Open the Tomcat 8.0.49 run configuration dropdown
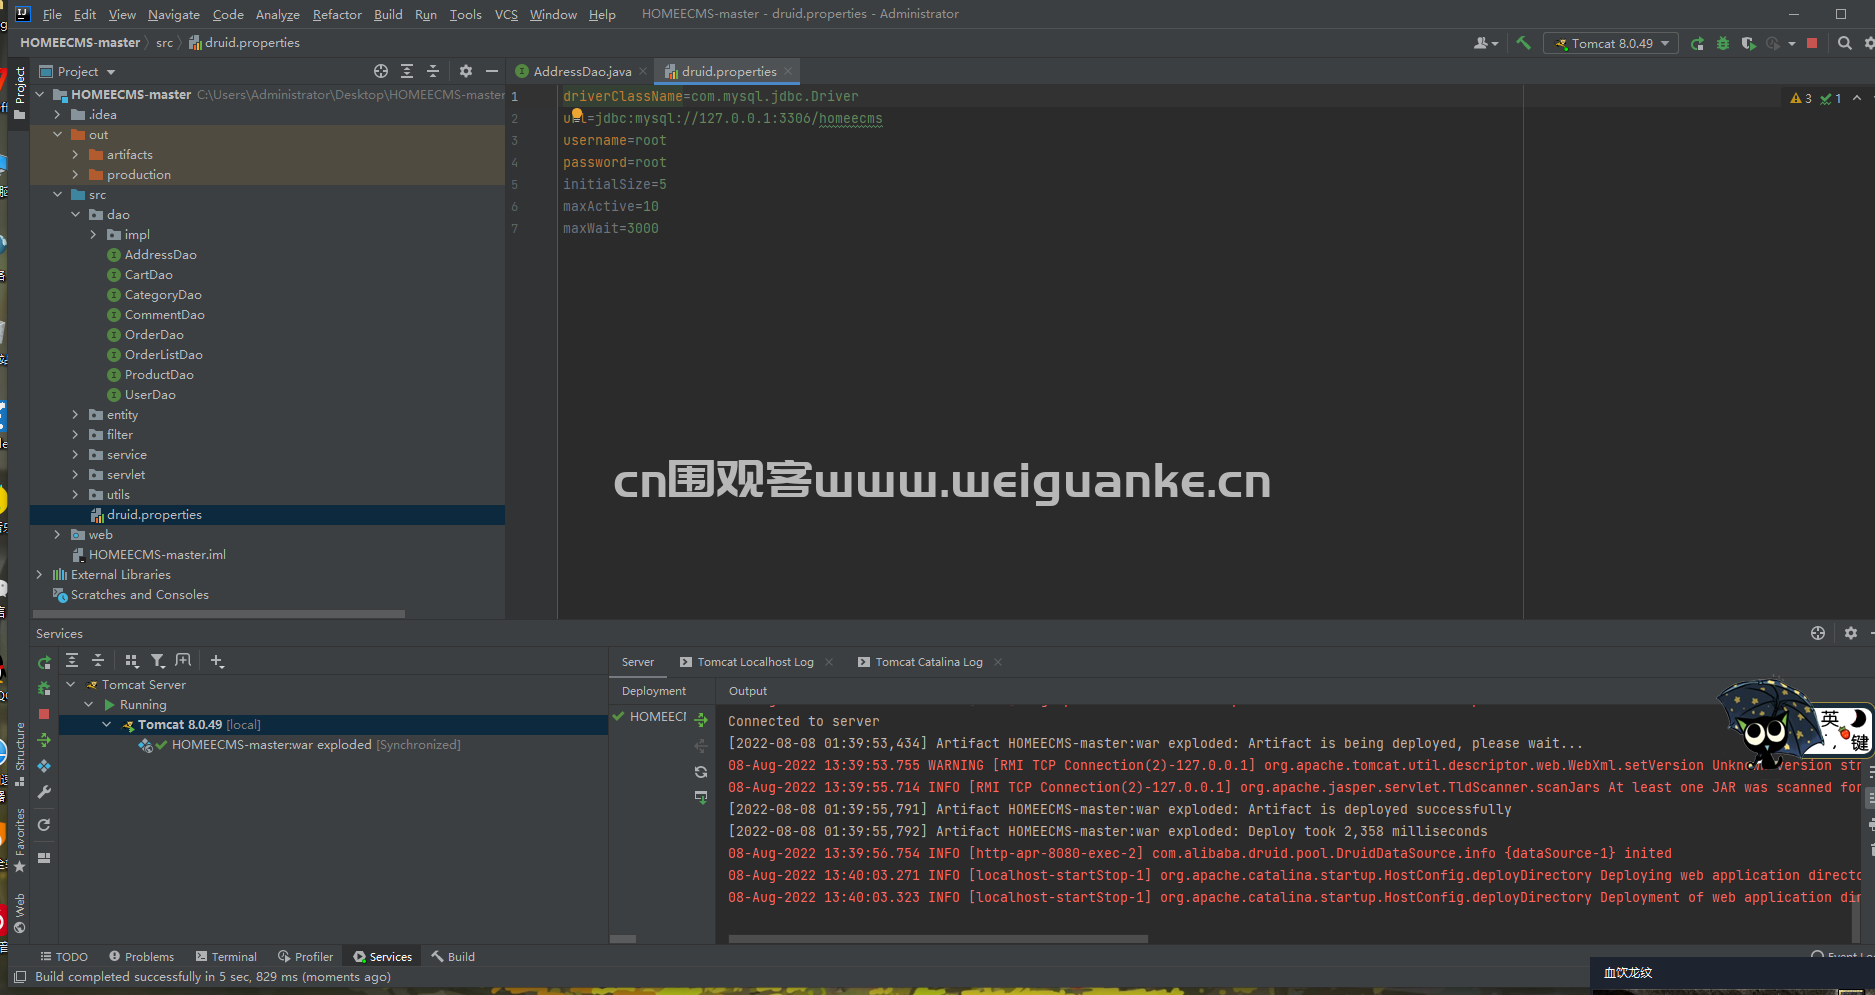Viewport: 1875px width, 995px height. 1611,43
